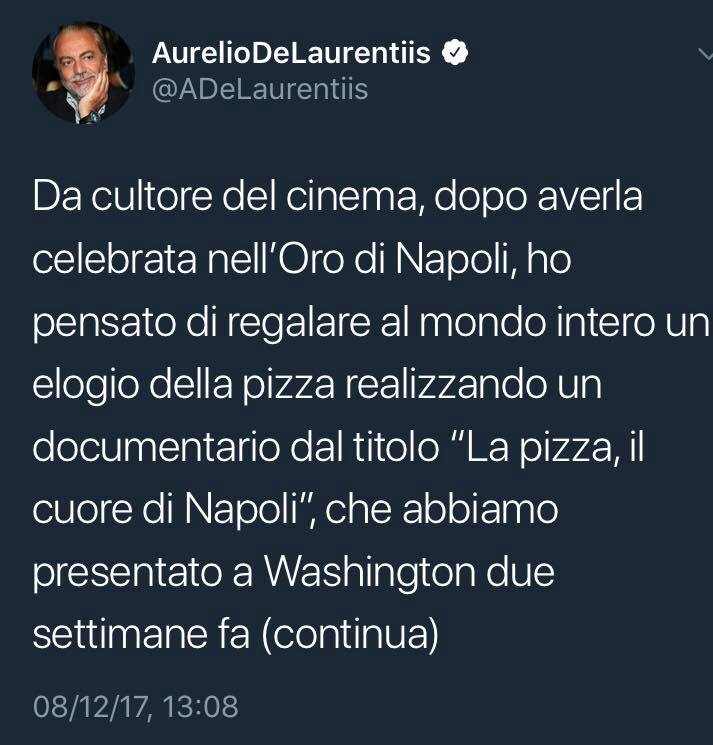Open the AurelioDeLaurentiis display name

[x=291, y=52]
